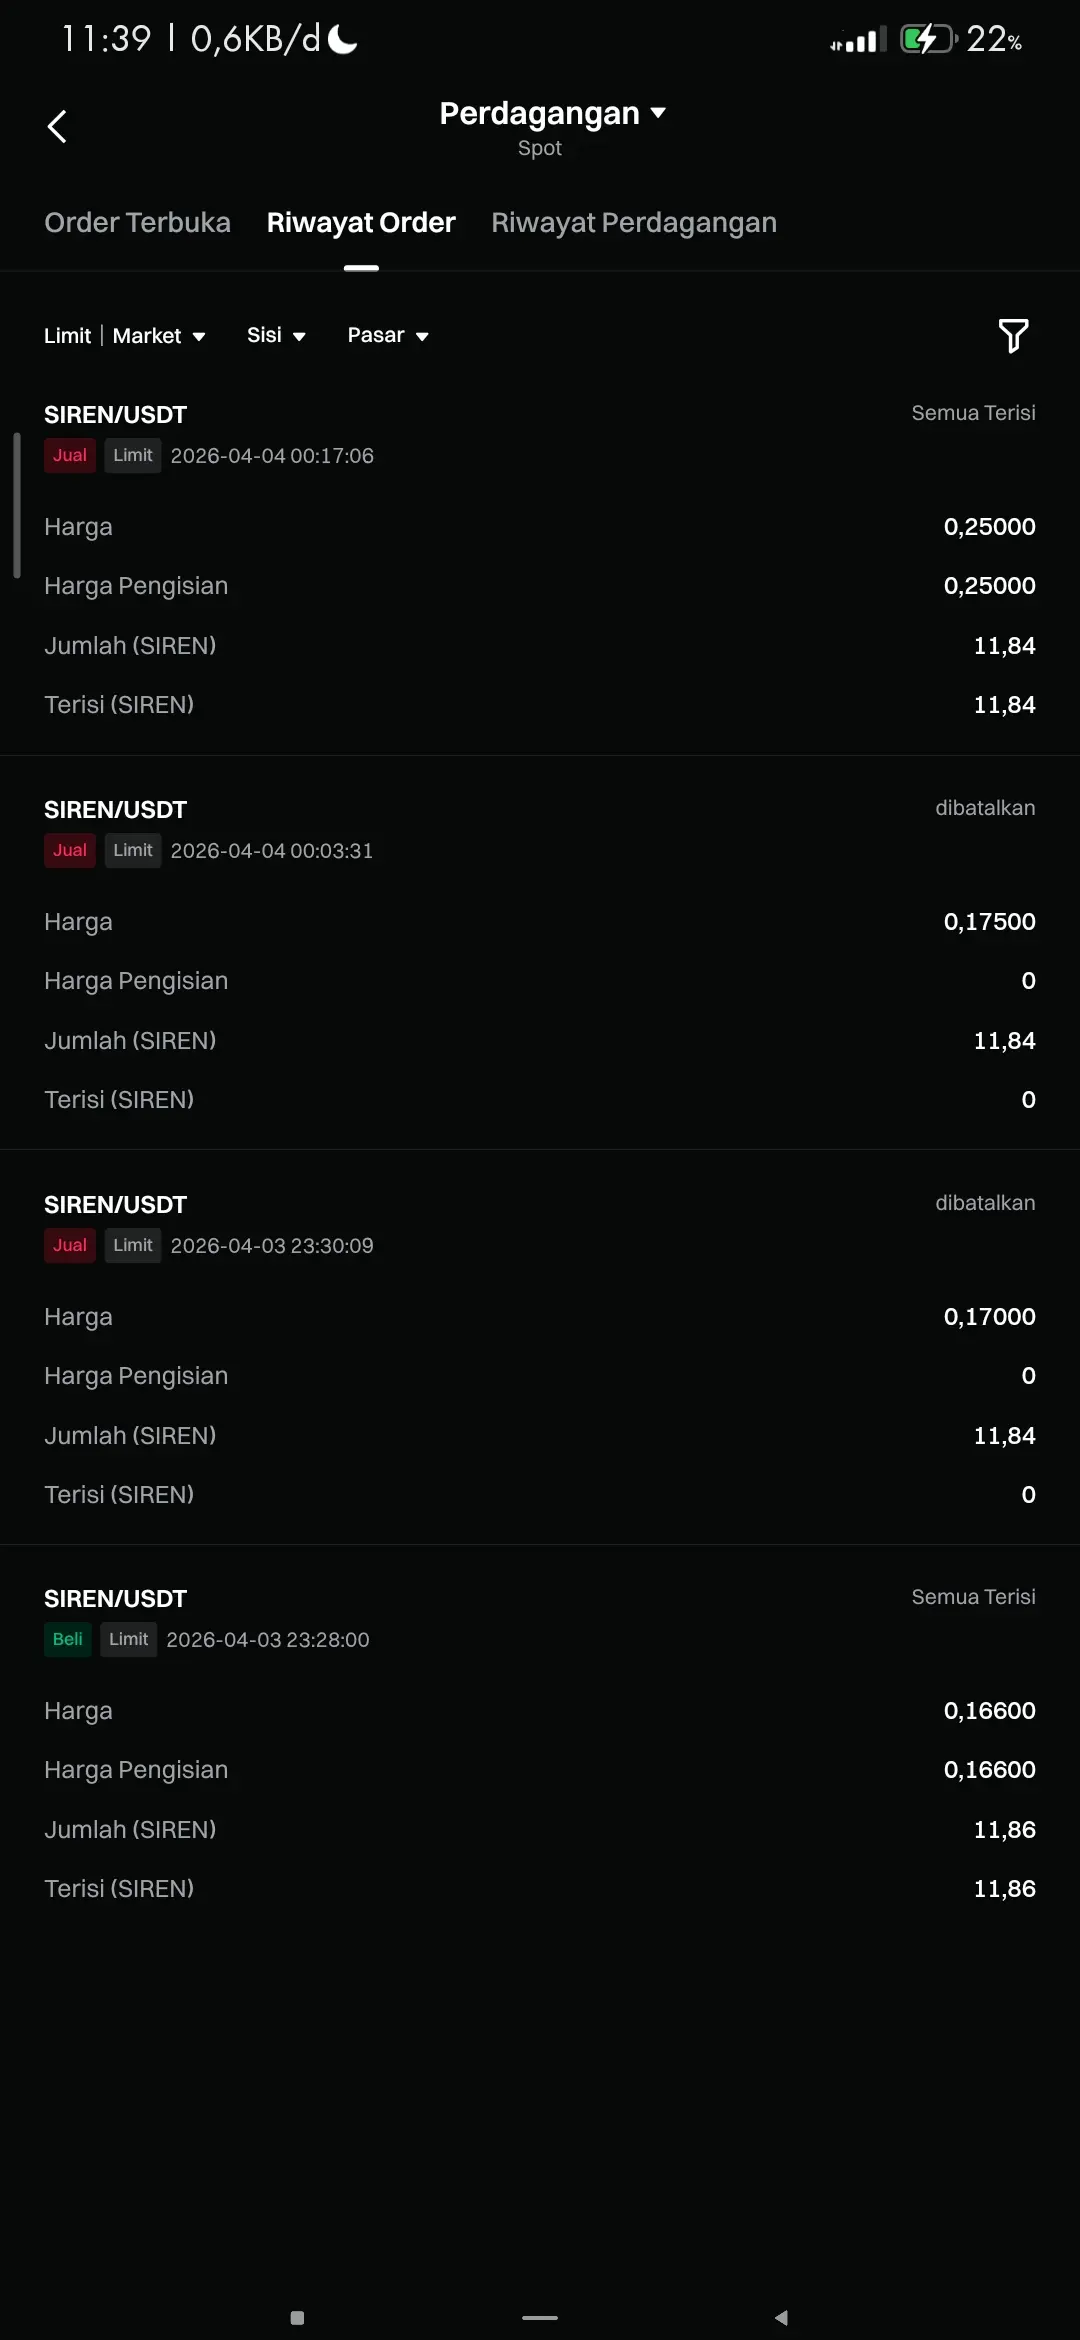Tap the Android back triangle icon

point(781,2317)
